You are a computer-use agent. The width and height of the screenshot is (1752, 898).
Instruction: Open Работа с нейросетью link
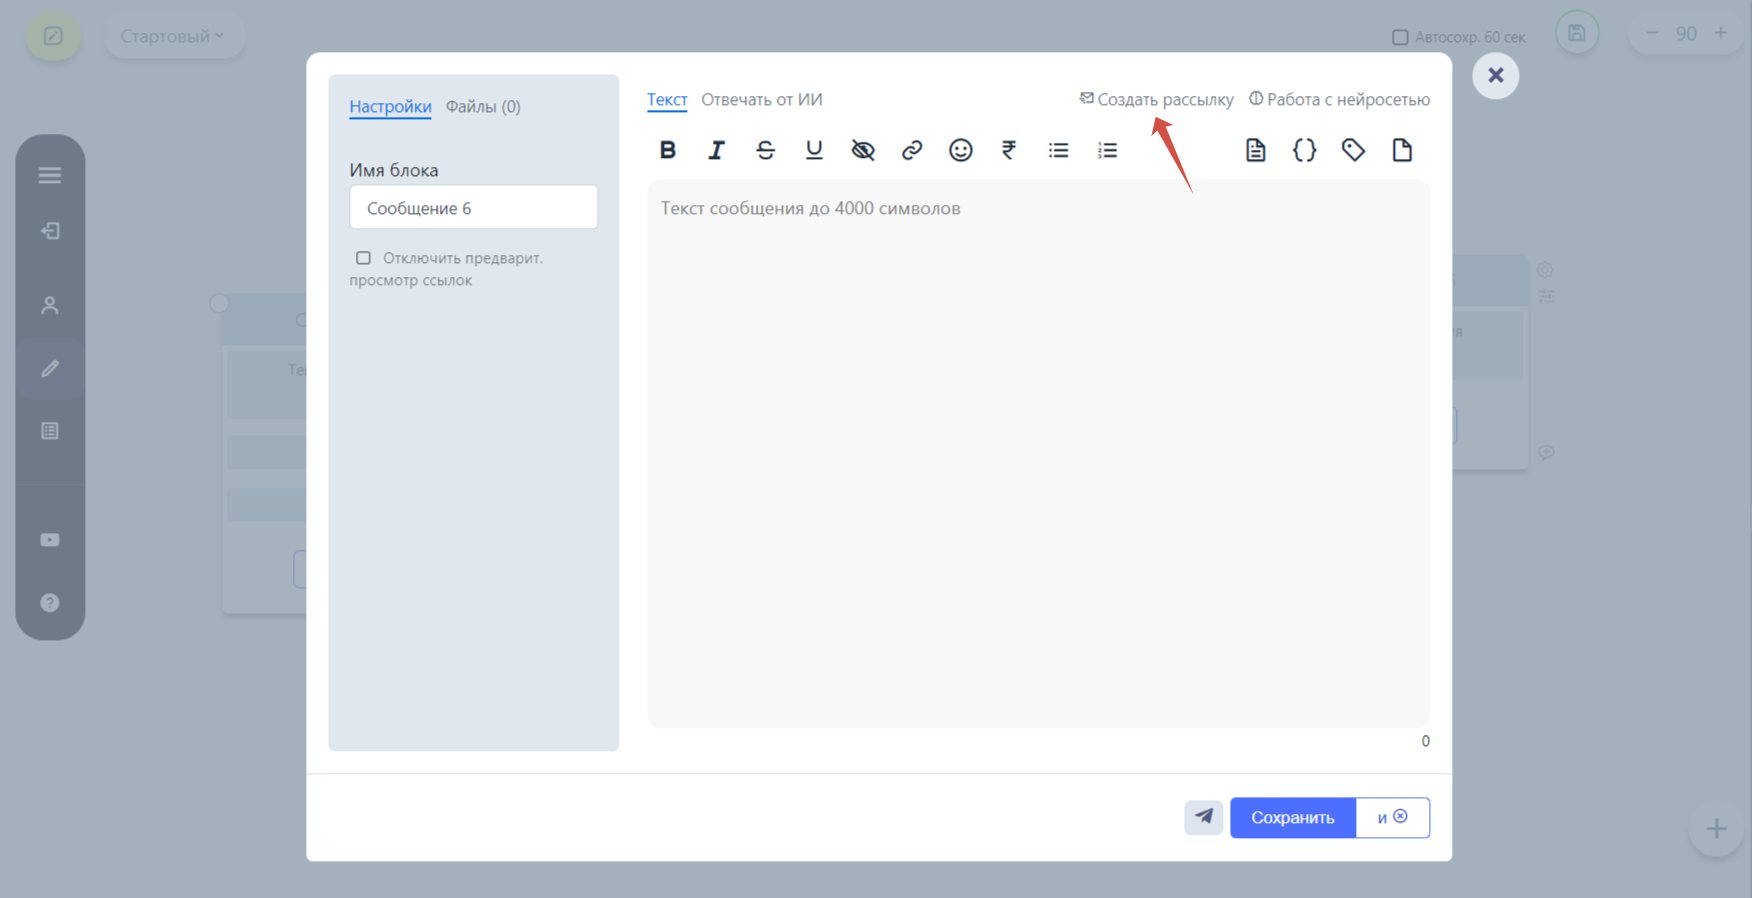coord(1339,99)
